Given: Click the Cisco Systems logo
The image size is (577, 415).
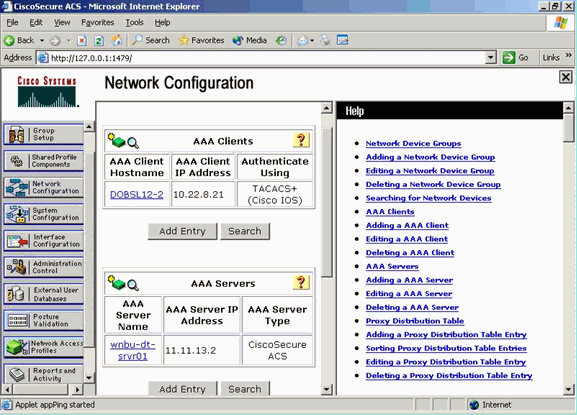Looking at the screenshot, I should point(47,91).
